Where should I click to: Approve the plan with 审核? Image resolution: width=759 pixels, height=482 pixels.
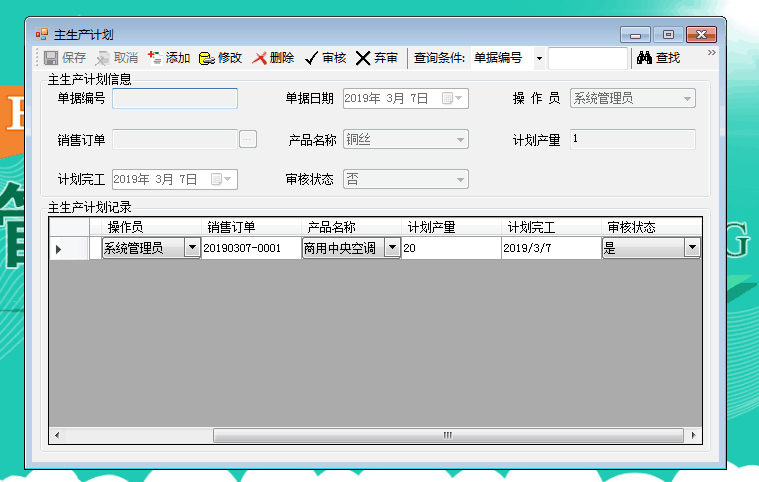tap(326, 58)
